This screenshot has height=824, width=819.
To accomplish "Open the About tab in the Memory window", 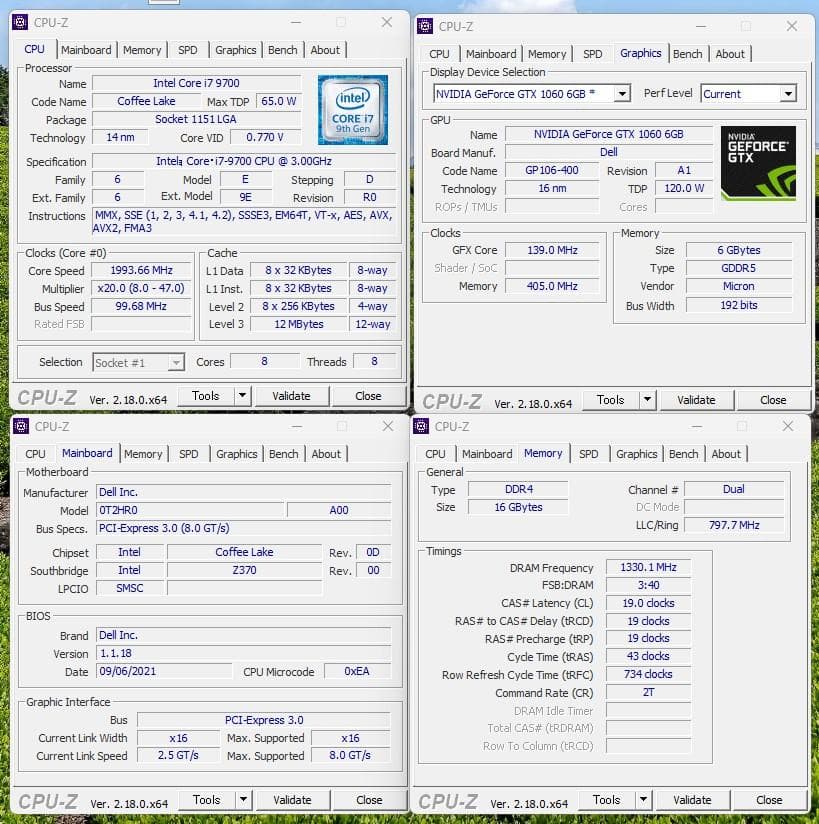I will coord(726,454).
